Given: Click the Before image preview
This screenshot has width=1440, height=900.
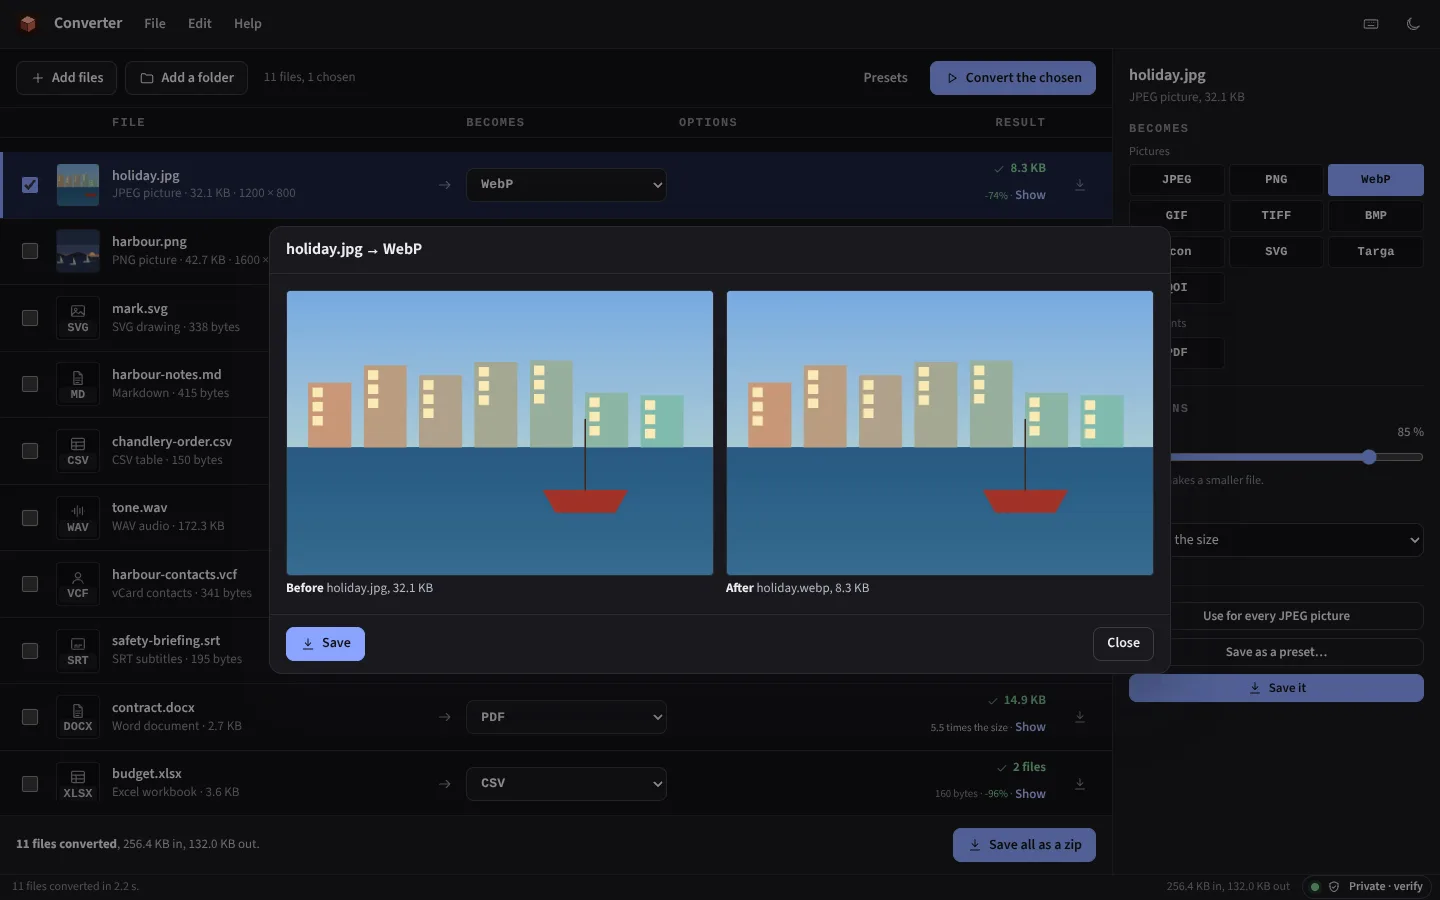Looking at the screenshot, I should click(500, 433).
